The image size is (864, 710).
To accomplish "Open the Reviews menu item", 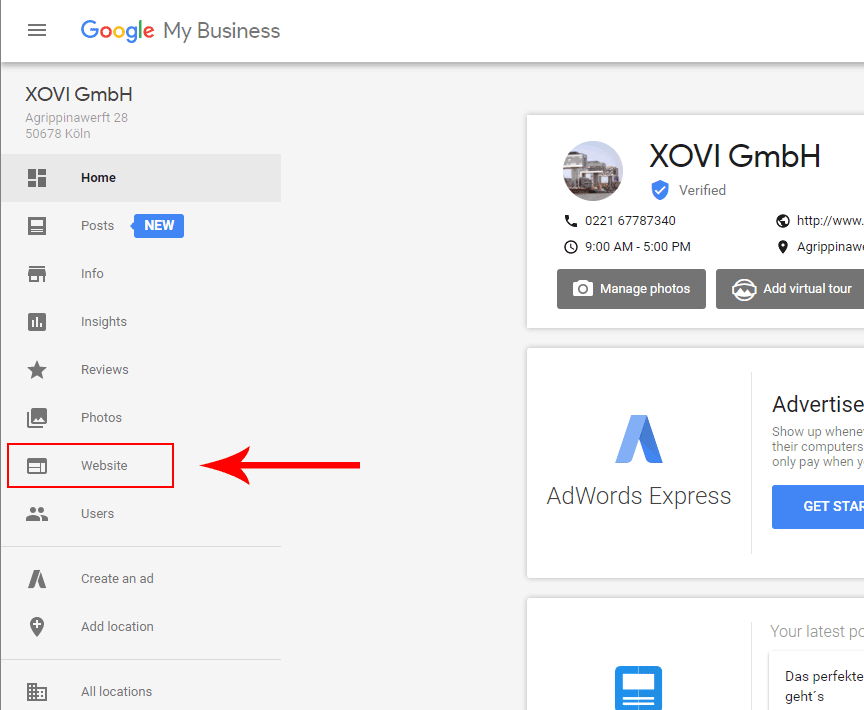I will 141,370.
